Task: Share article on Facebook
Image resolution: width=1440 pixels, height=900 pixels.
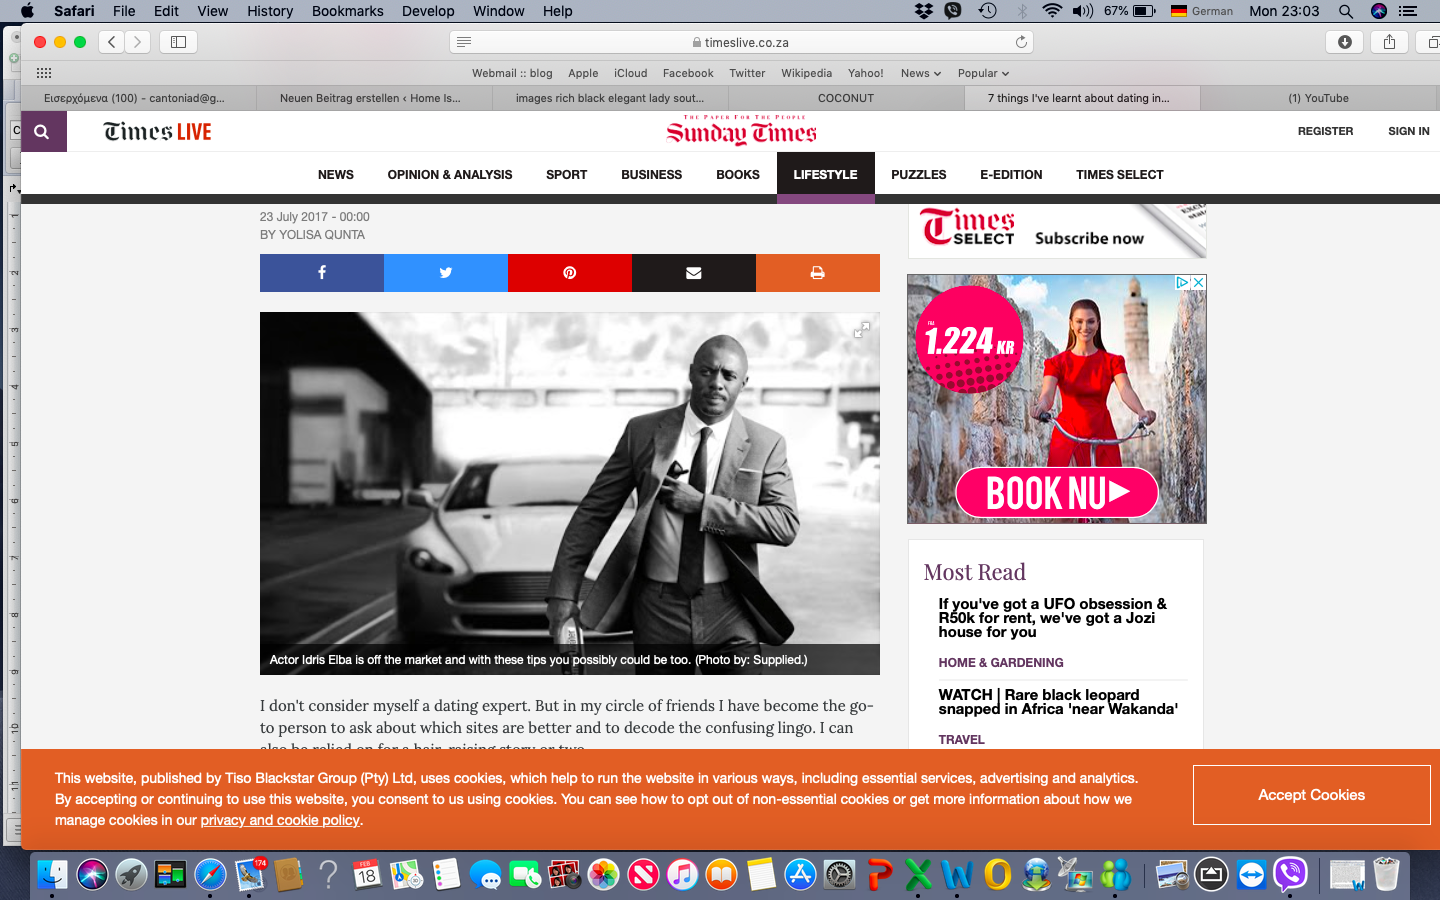Action: (322, 273)
